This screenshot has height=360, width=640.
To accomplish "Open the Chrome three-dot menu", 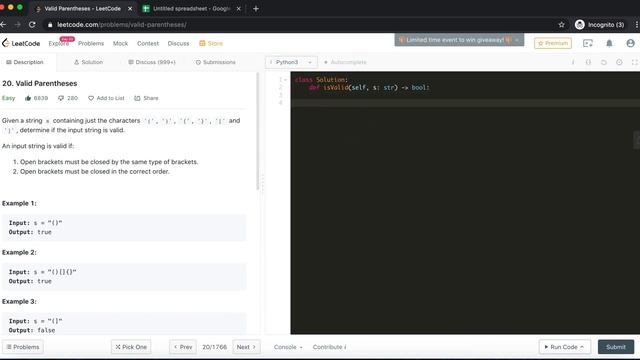I will click(636, 25).
